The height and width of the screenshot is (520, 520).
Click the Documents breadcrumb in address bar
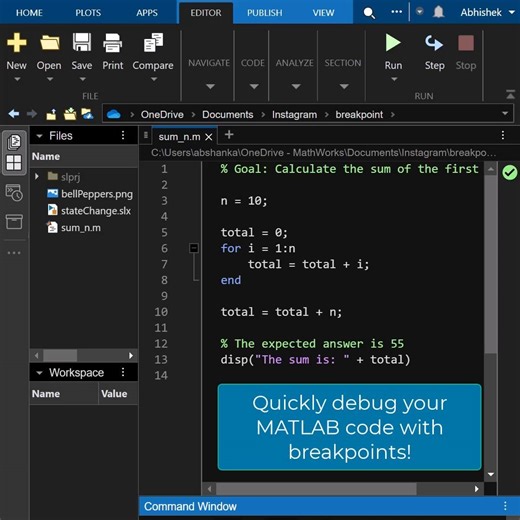click(x=227, y=114)
